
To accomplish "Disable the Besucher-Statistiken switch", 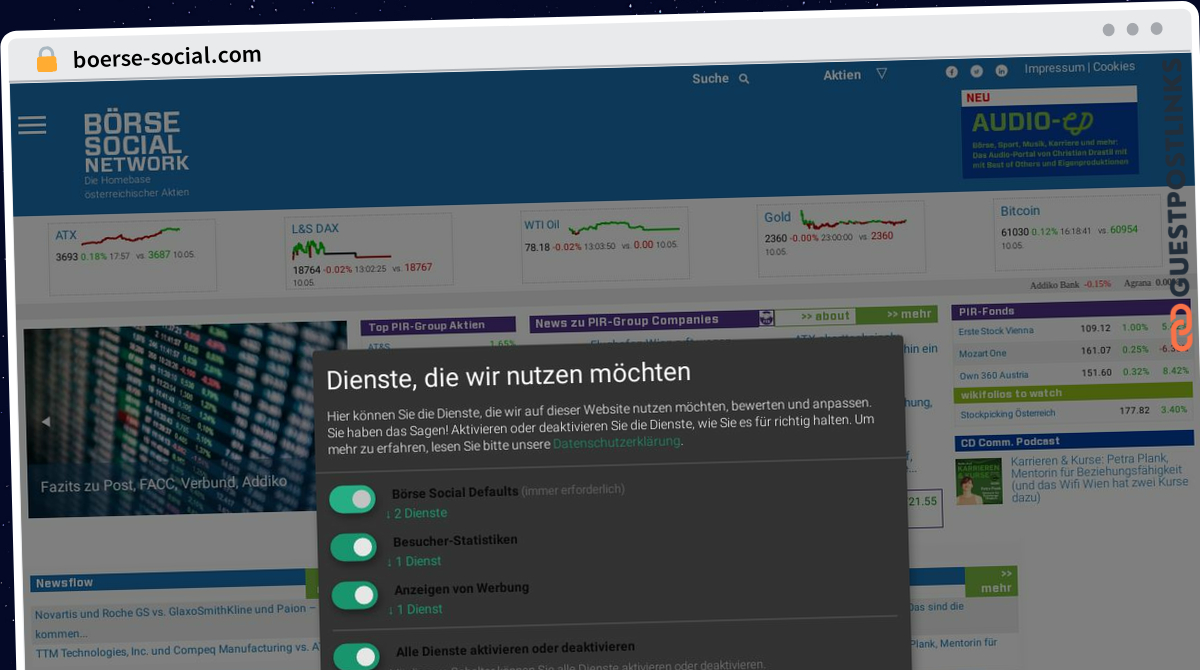I will click(354, 547).
